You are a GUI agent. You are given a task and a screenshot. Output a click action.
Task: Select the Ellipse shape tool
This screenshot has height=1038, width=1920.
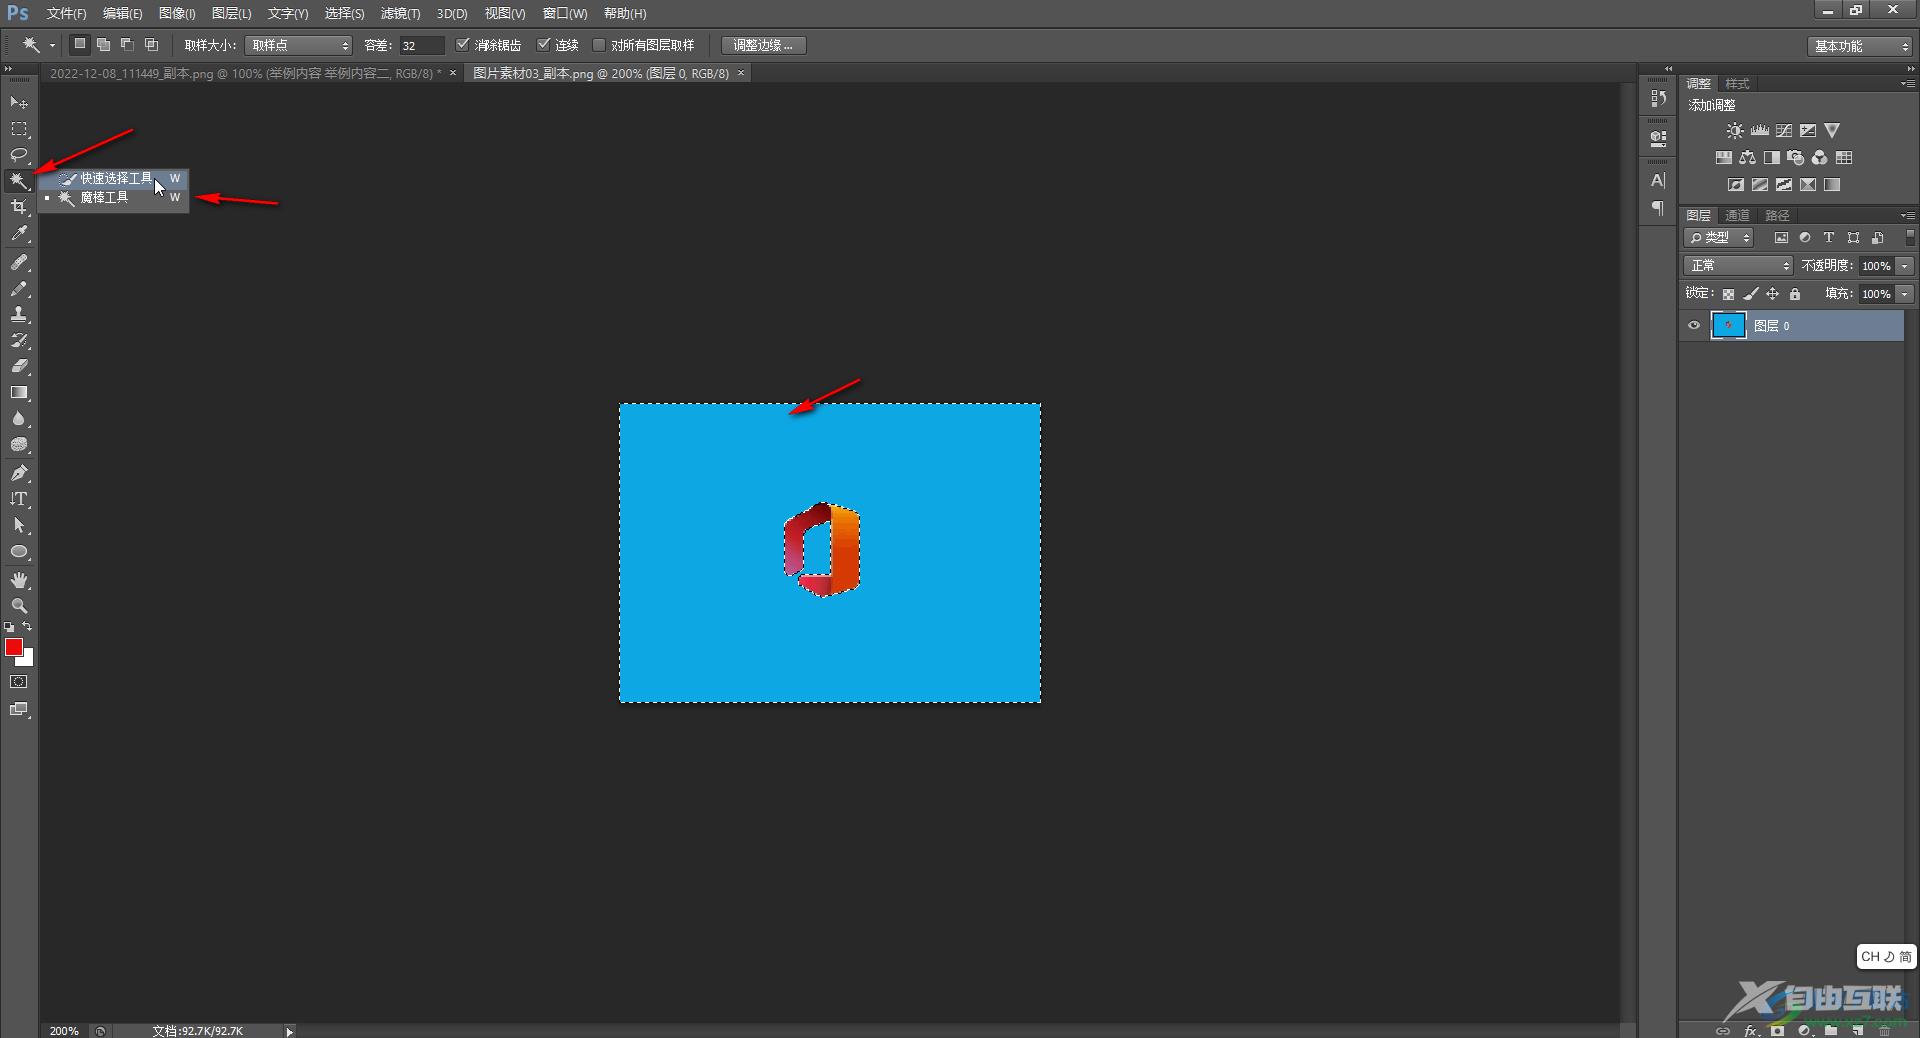19,552
